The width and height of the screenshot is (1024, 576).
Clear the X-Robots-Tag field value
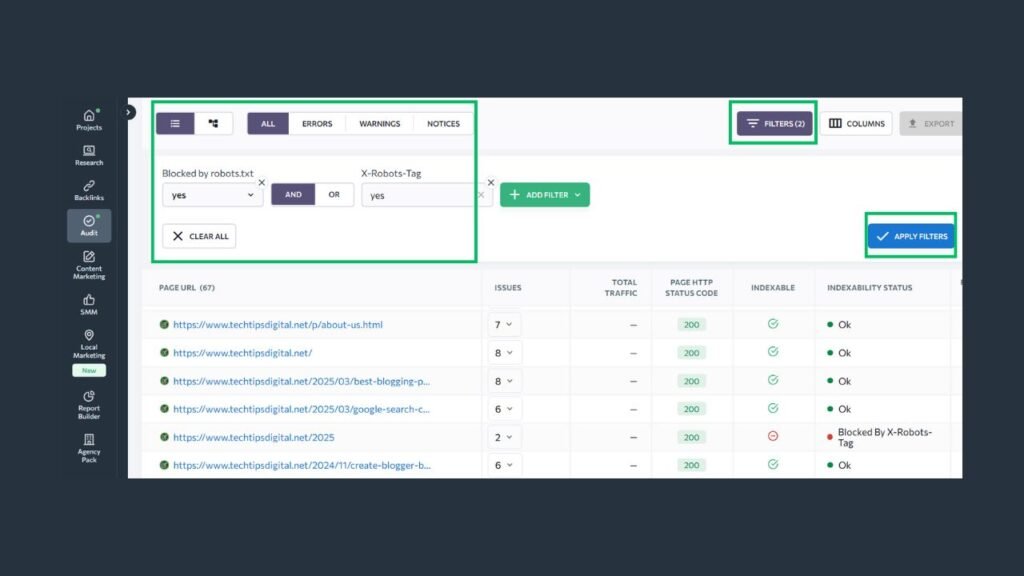[x=481, y=195]
